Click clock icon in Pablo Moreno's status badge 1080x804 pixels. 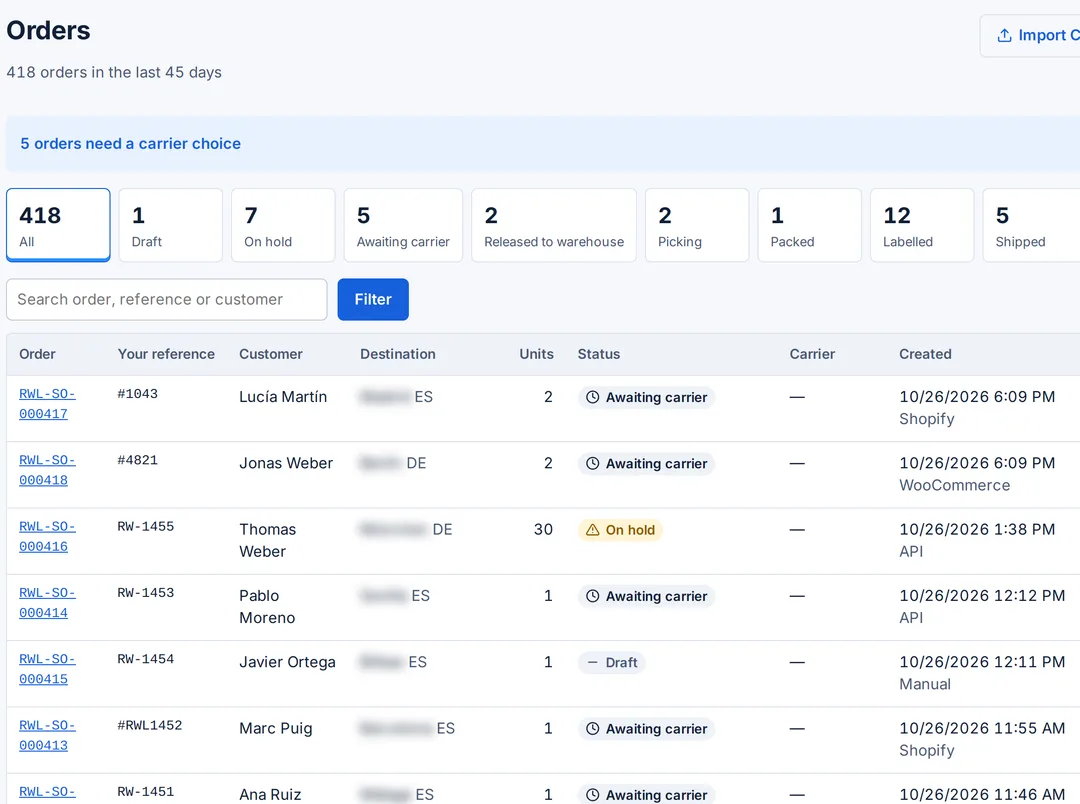tap(592, 596)
